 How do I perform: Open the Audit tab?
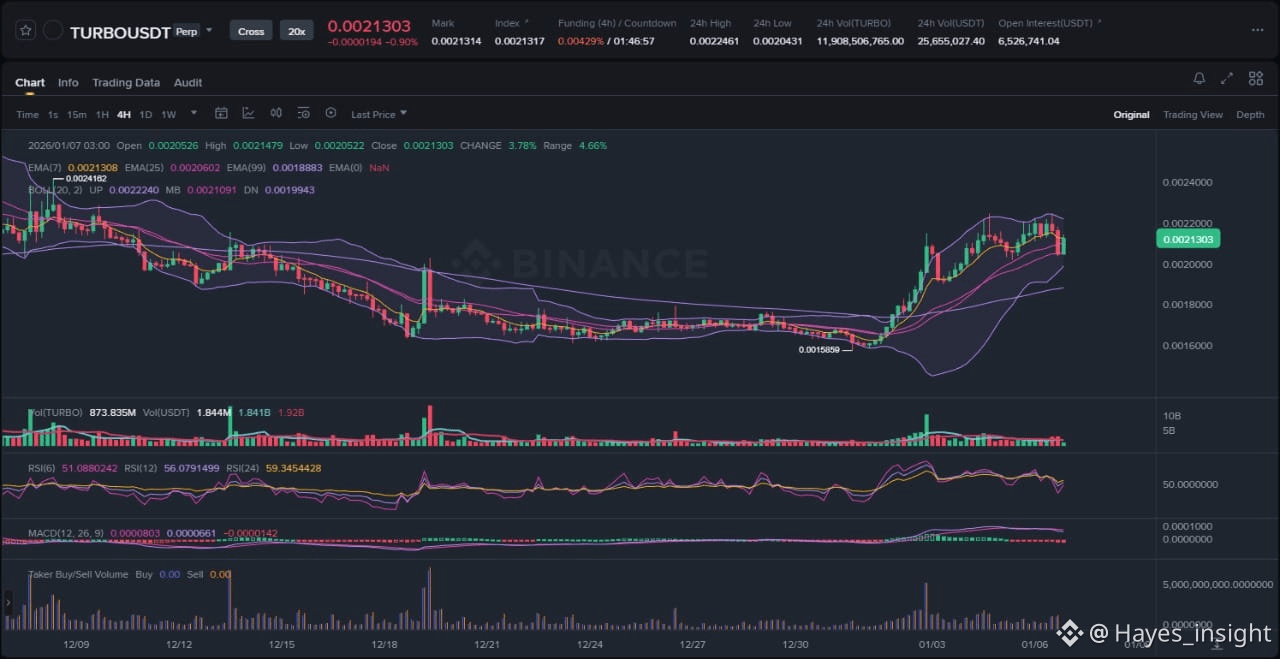(x=188, y=83)
